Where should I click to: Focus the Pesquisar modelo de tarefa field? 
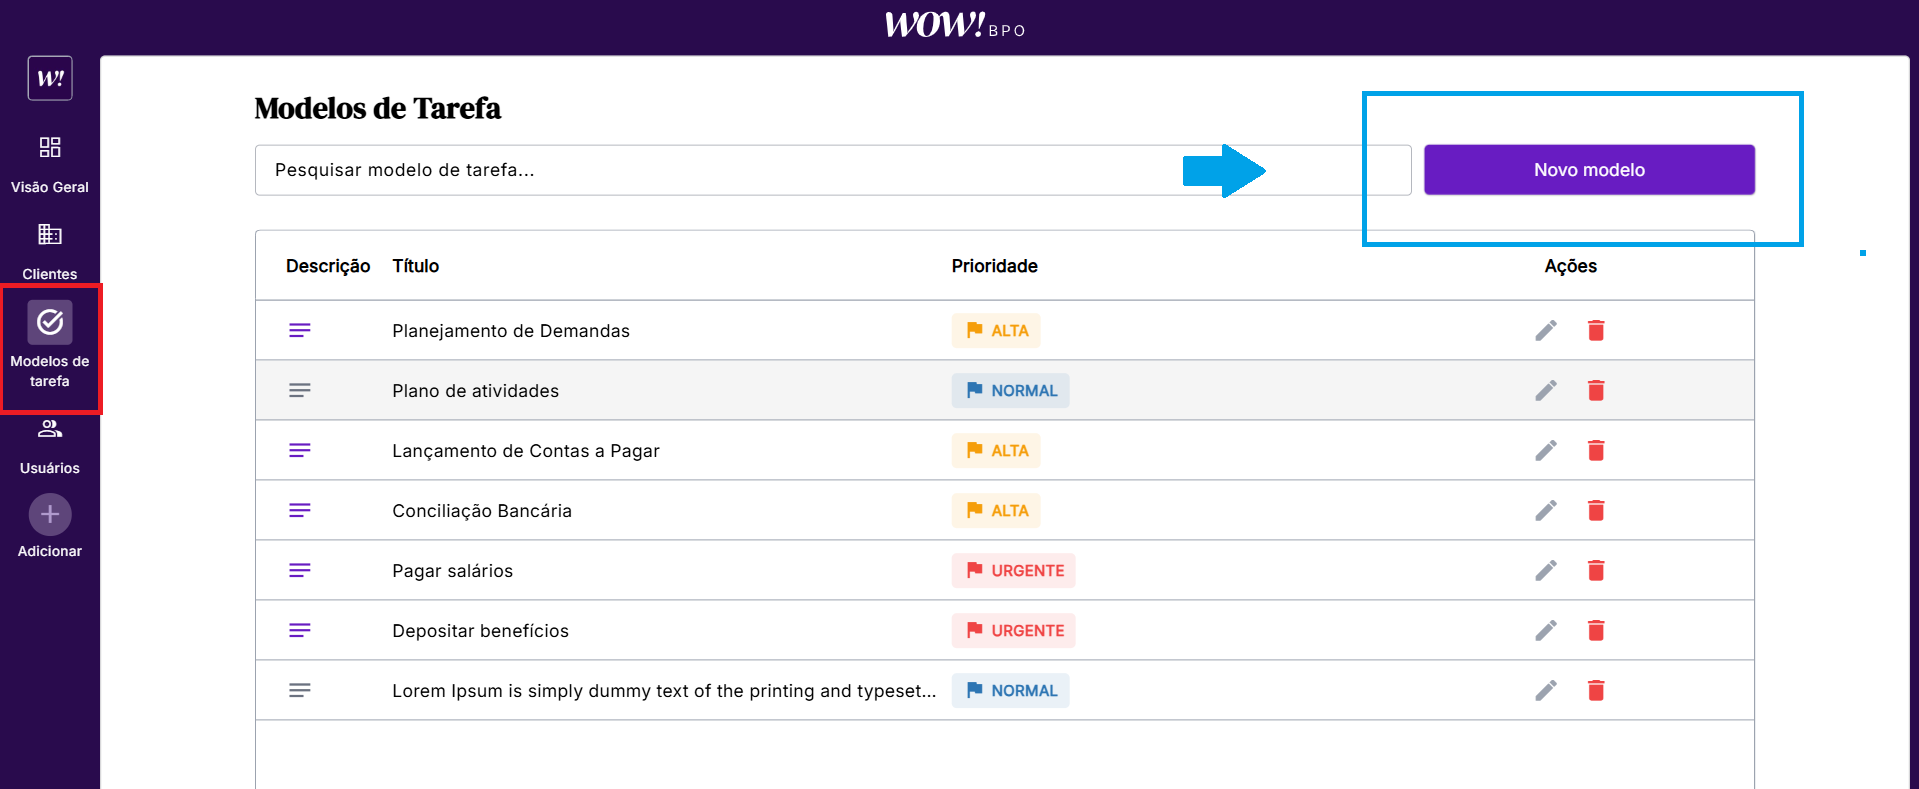[700, 170]
